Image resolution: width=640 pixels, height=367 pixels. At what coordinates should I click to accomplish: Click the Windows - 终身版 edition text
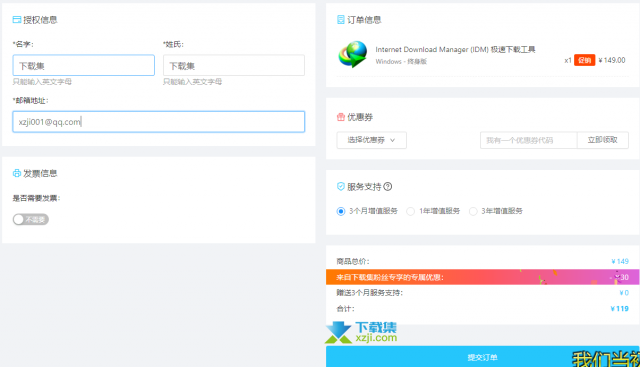pos(401,62)
